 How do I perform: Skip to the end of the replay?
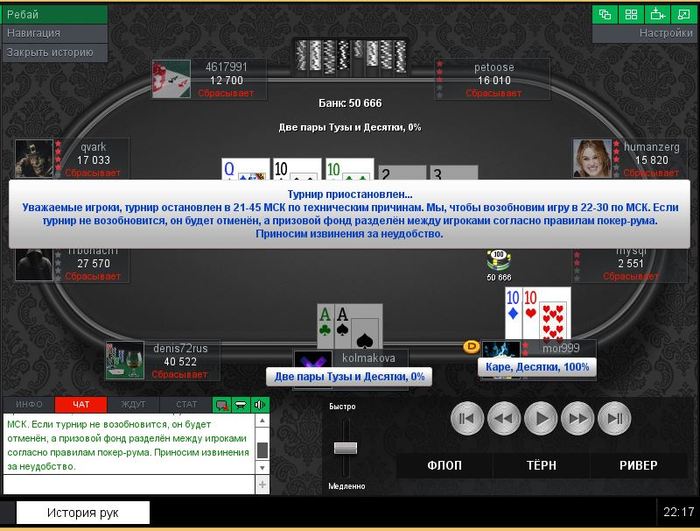coord(614,418)
